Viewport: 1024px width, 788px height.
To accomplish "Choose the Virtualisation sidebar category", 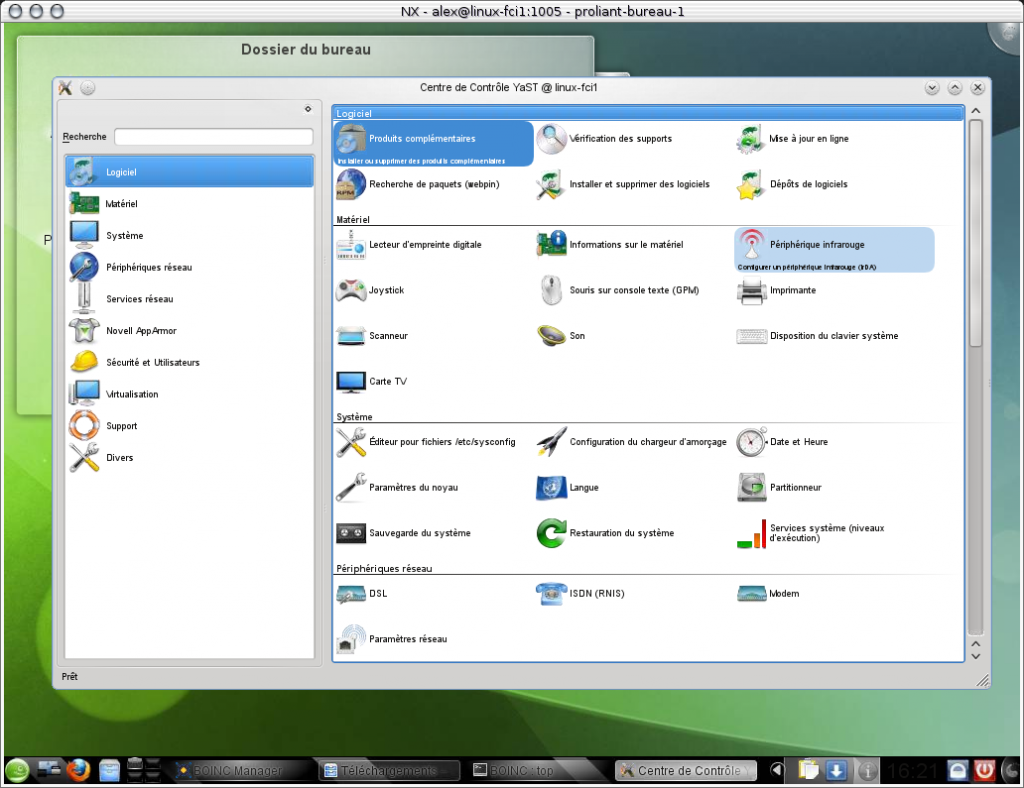I will 132,394.
